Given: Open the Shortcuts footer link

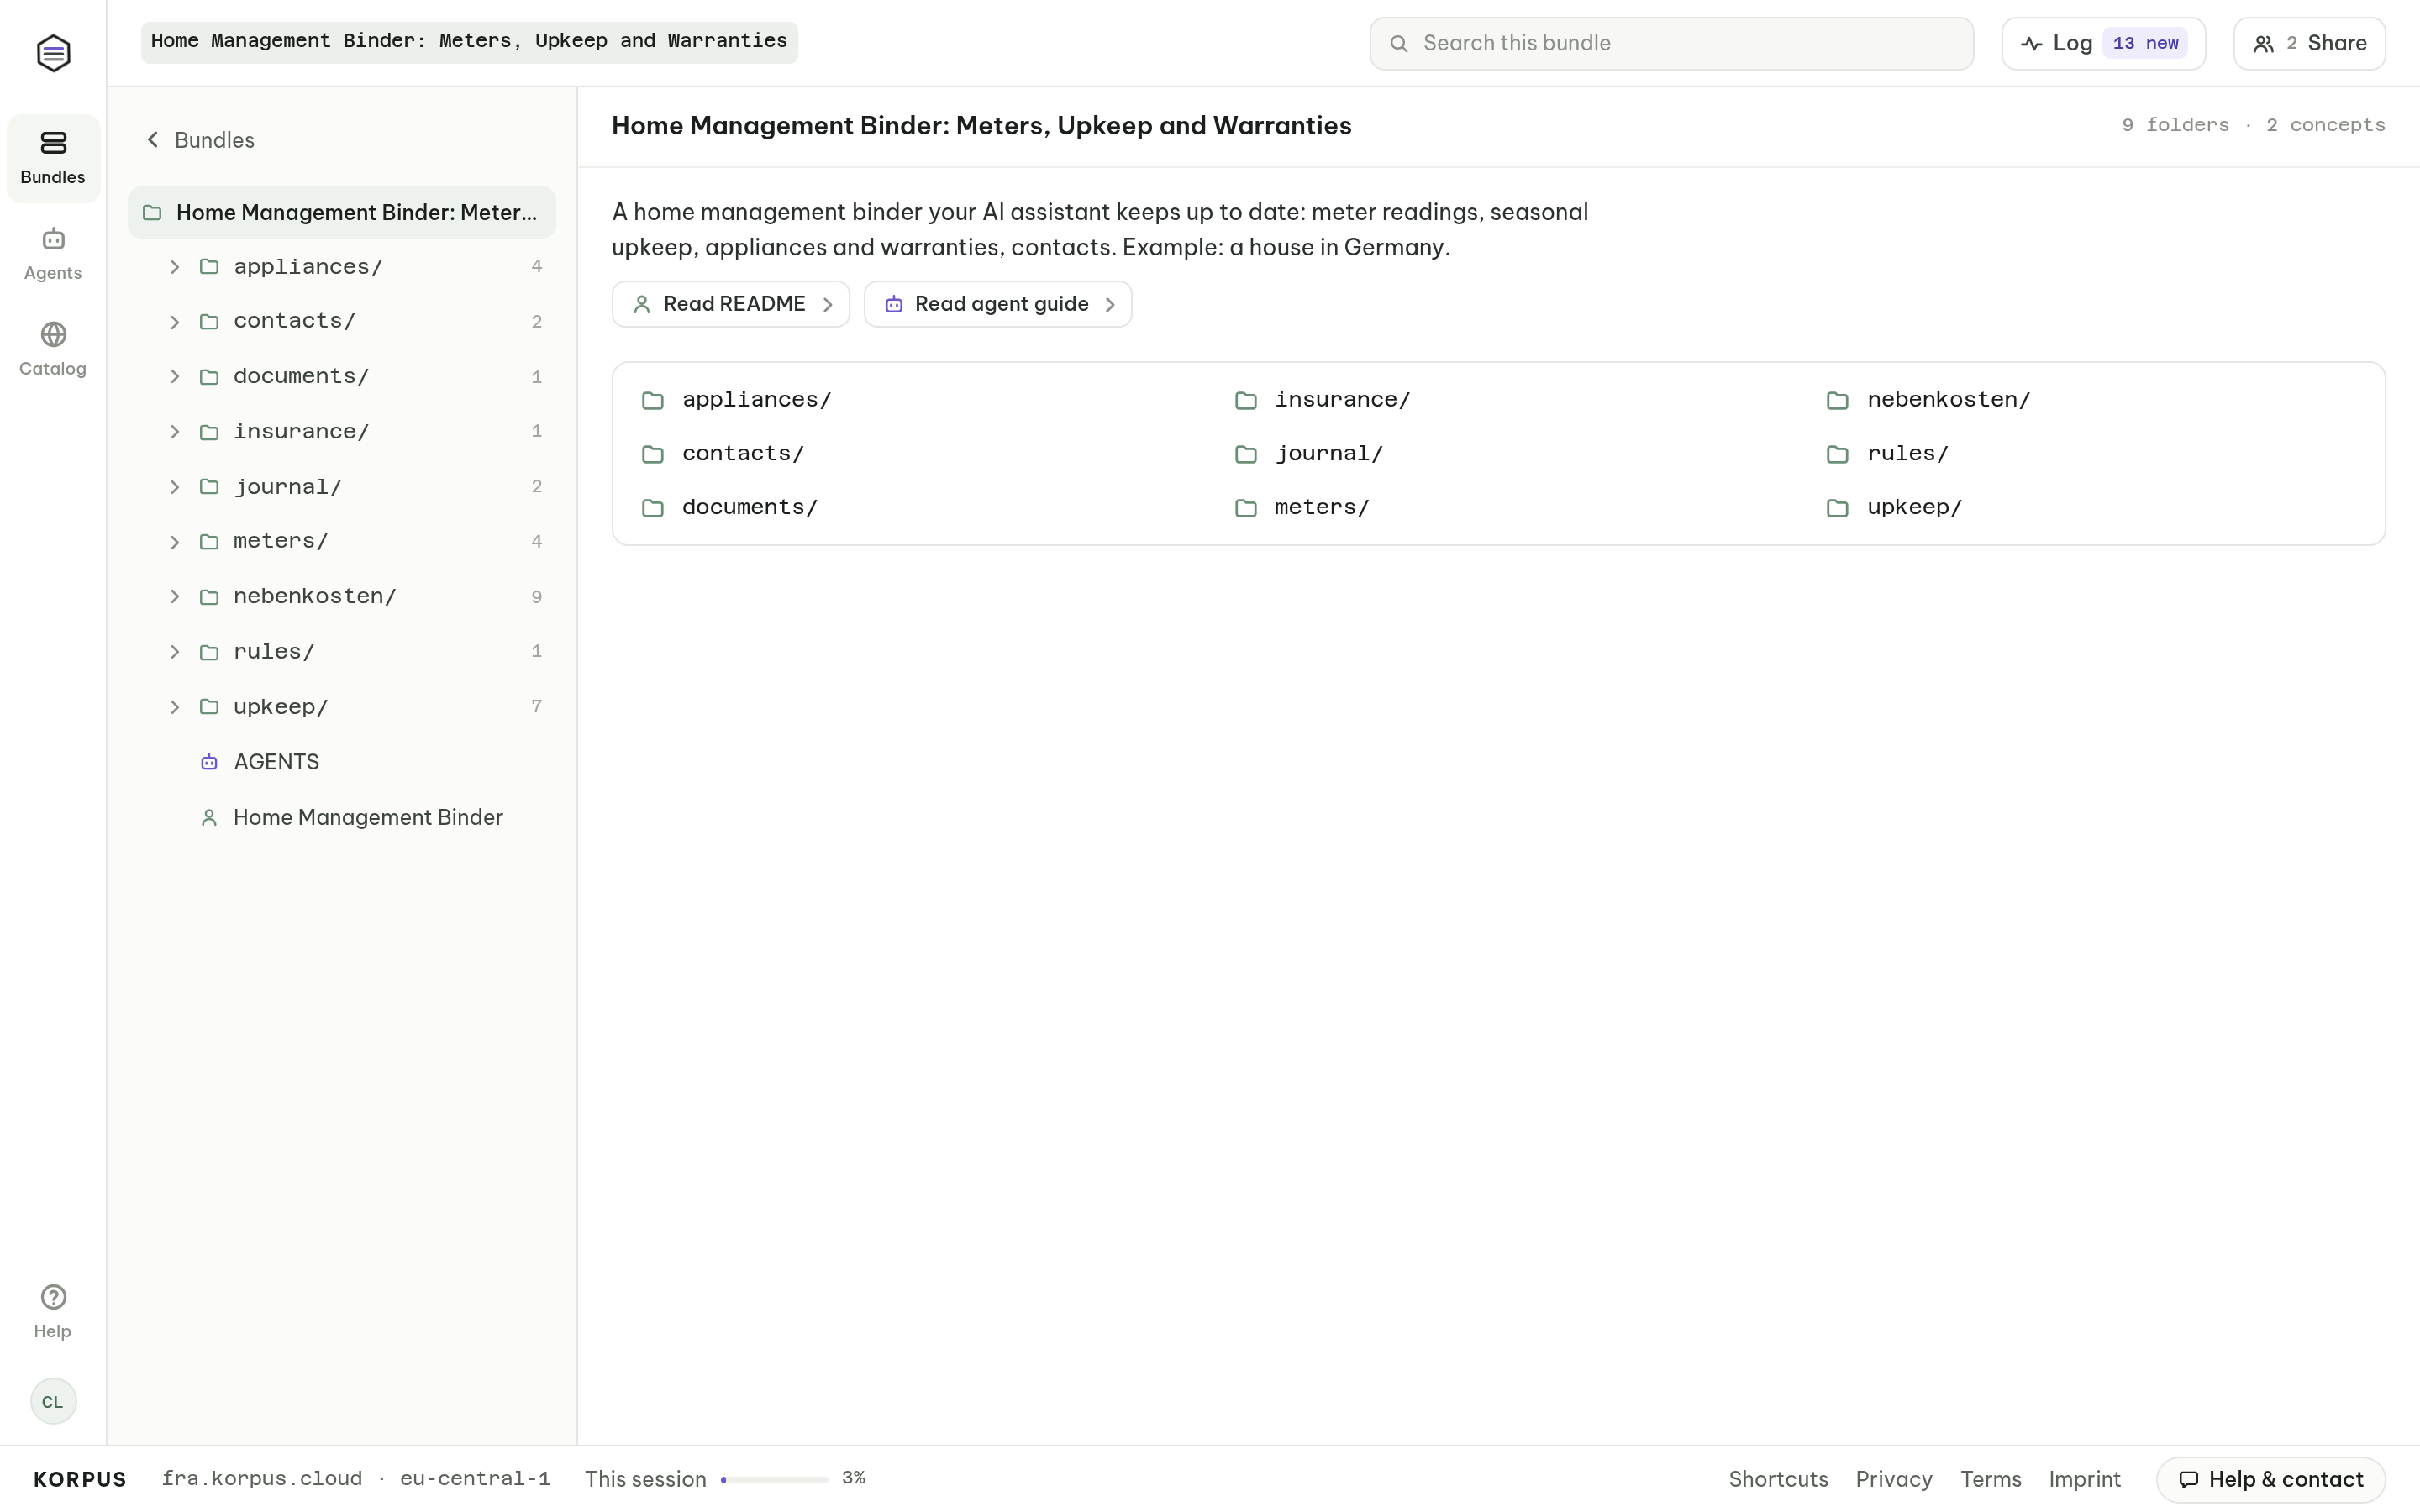Looking at the screenshot, I should (1778, 1479).
